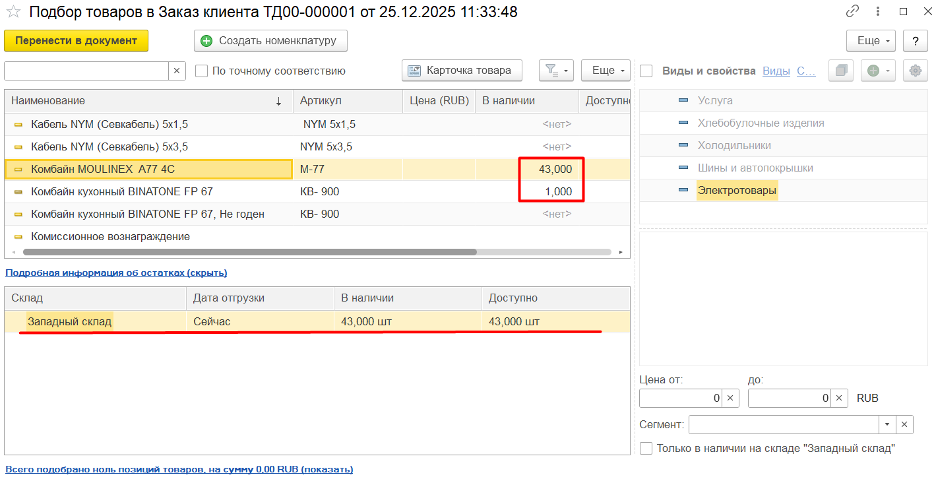Image resolution: width=936 pixels, height=482 pixels.
Task: Hide detailed stock info via link
Action: [116, 272]
